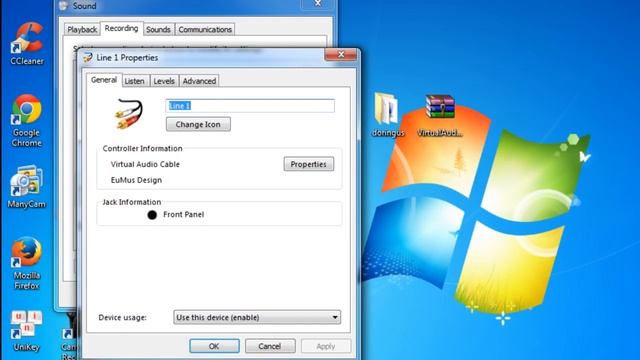The image size is (640, 360).
Task: Select the Playback tab in Sound window
Action: click(82, 29)
